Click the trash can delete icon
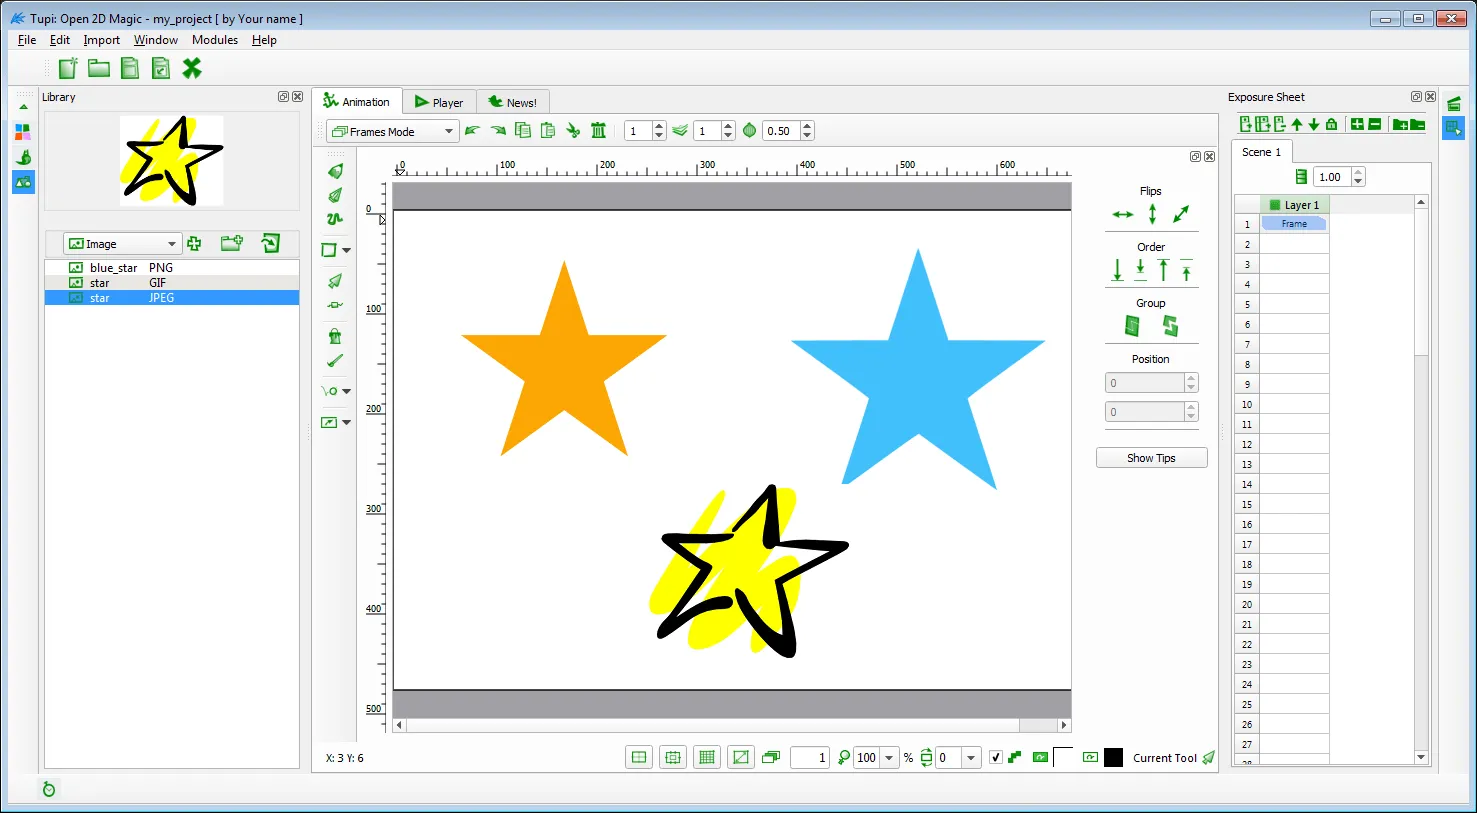This screenshot has width=1477, height=813. [598, 131]
